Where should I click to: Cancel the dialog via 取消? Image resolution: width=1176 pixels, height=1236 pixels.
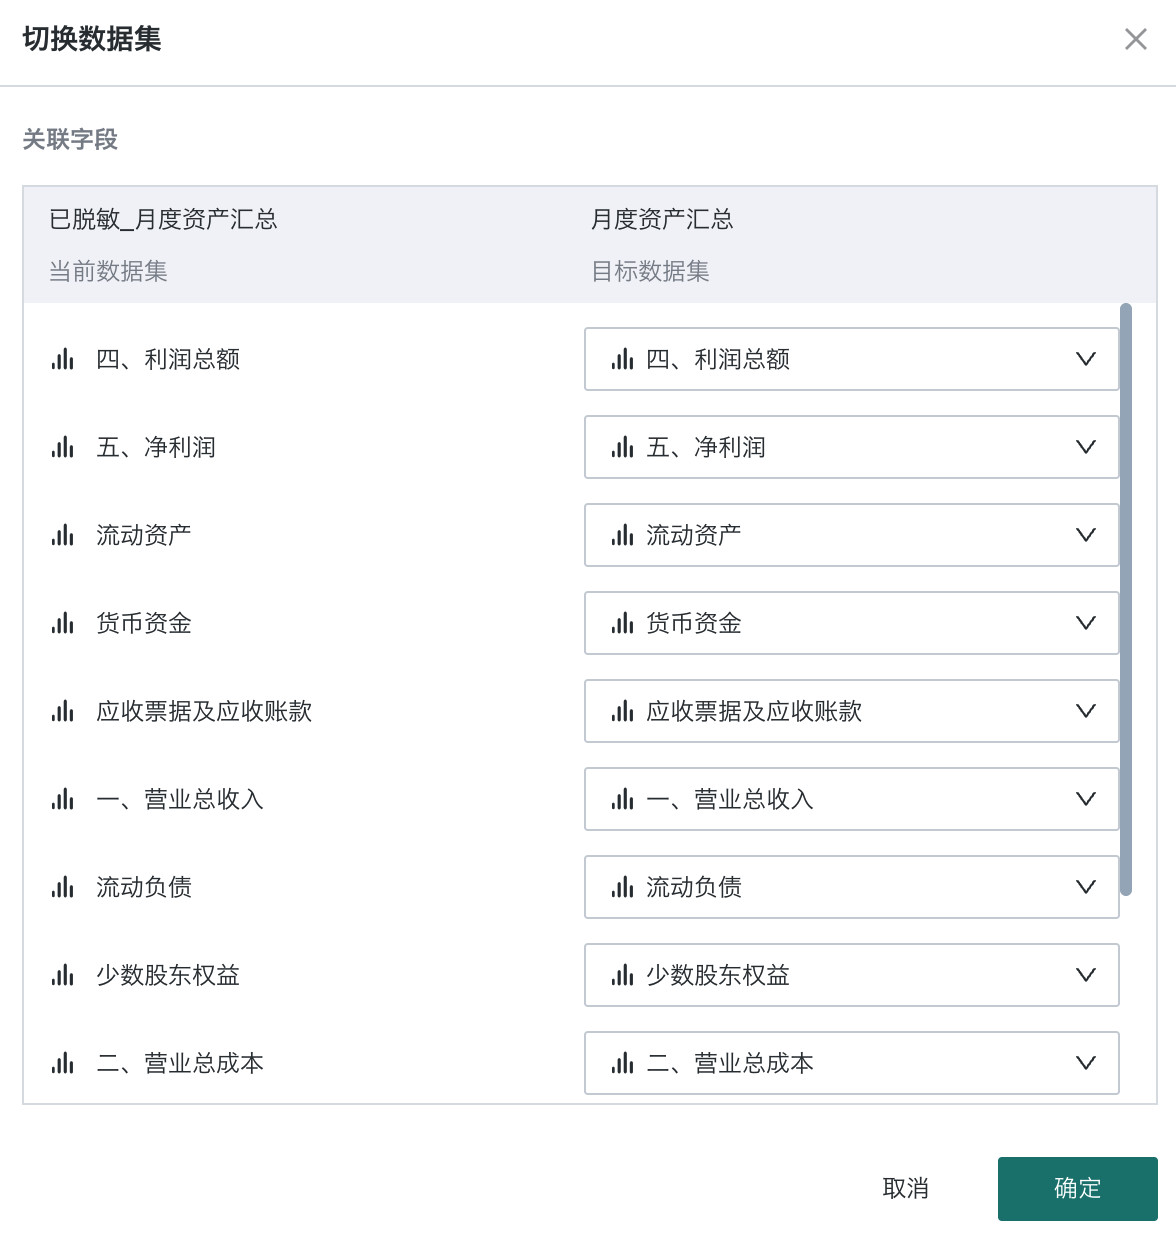[x=906, y=1189]
